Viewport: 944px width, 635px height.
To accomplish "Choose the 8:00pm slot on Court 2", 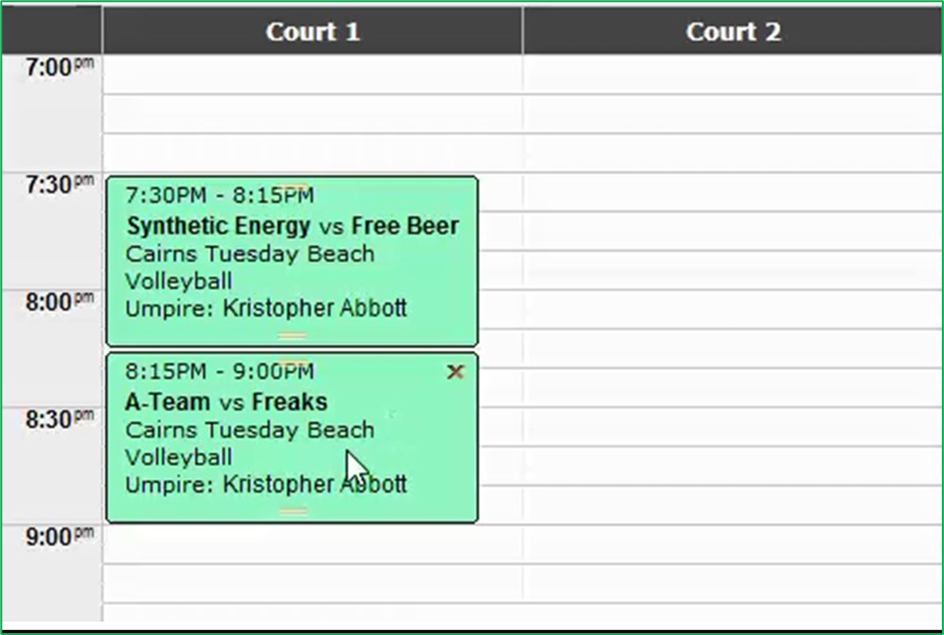I will tap(733, 309).
